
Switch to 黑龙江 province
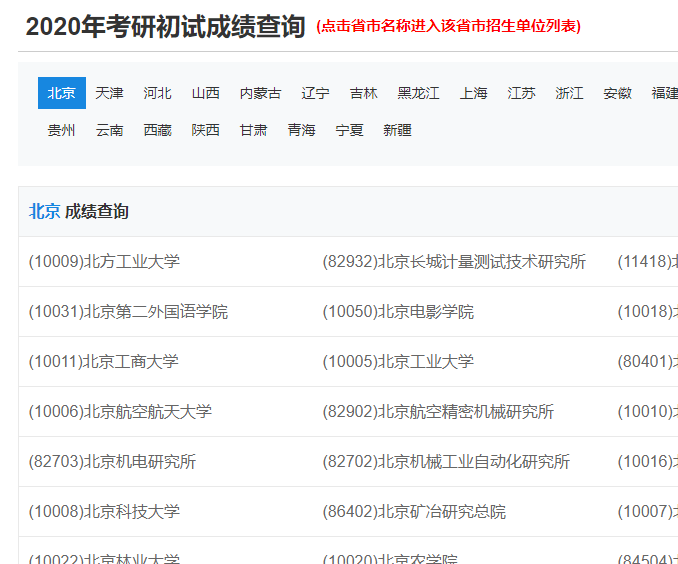pyautogui.click(x=419, y=93)
